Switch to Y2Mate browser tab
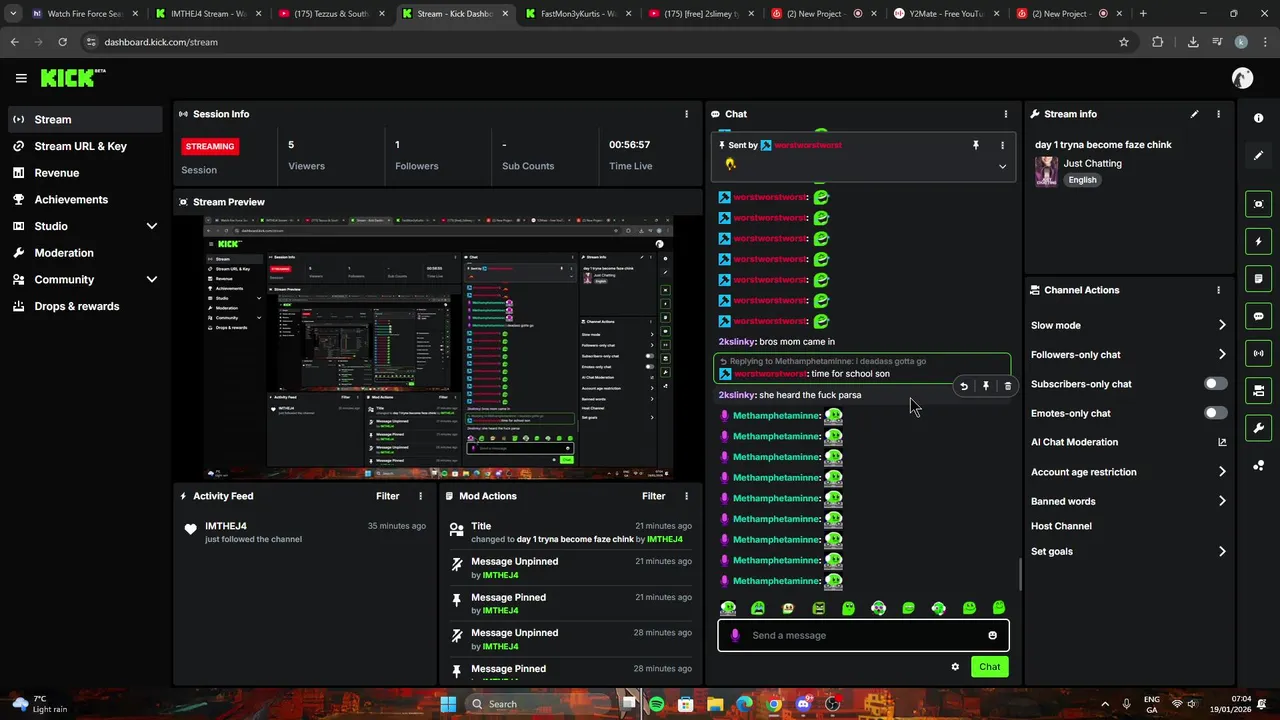The height and width of the screenshot is (720, 1280). point(945,14)
